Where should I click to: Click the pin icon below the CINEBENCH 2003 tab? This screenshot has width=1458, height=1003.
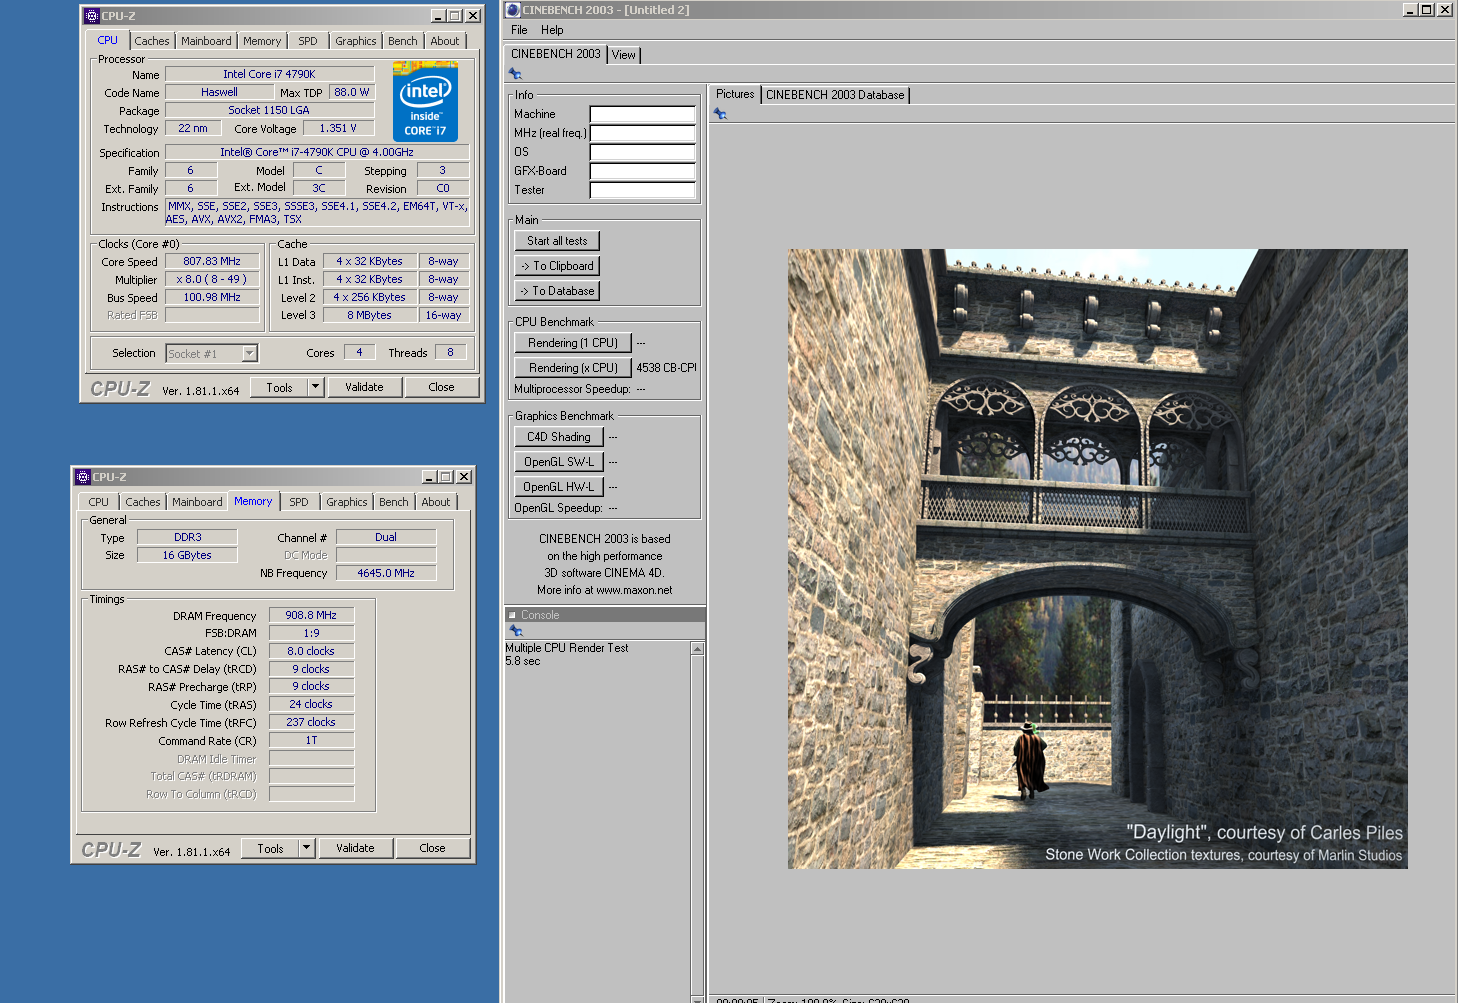point(516,74)
